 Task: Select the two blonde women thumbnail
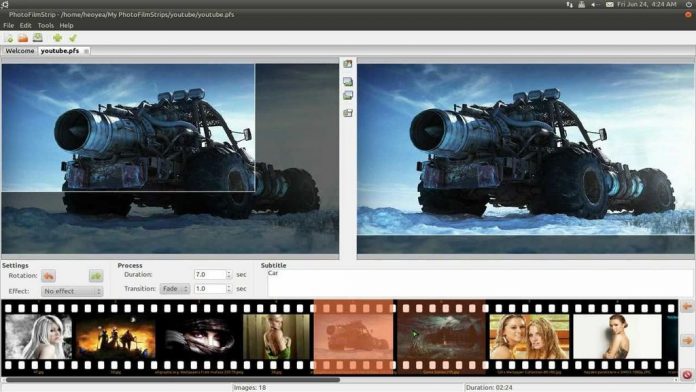529,337
